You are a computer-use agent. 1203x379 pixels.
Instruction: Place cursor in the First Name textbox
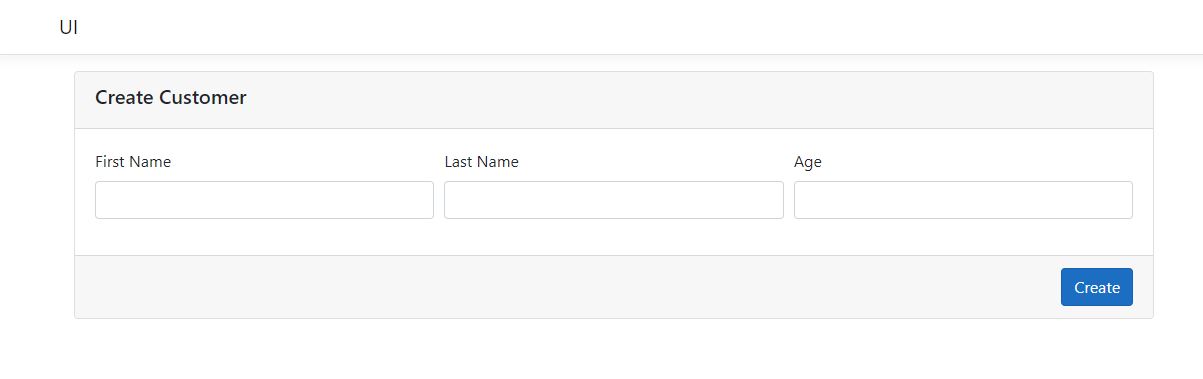(x=264, y=200)
